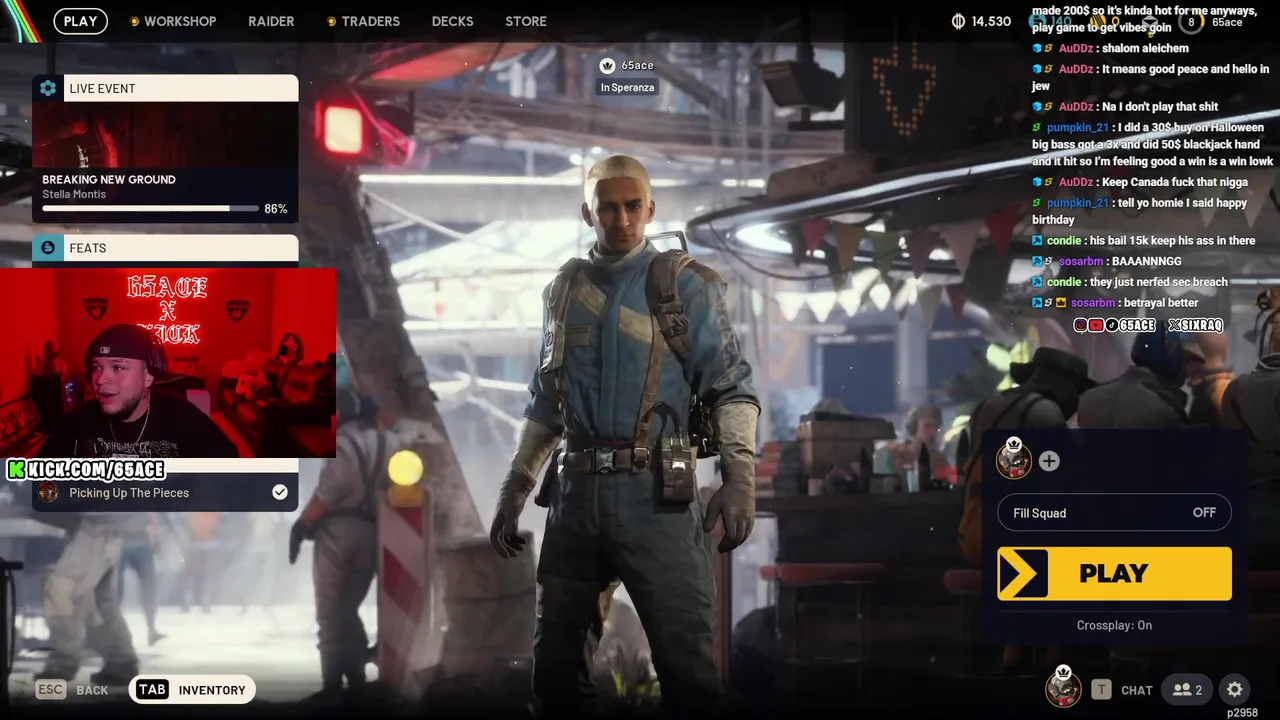The height and width of the screenshot is (720, 1280).
Task: Click the TAB key icon
Action: pyautogui.click(x=152, y=690)
